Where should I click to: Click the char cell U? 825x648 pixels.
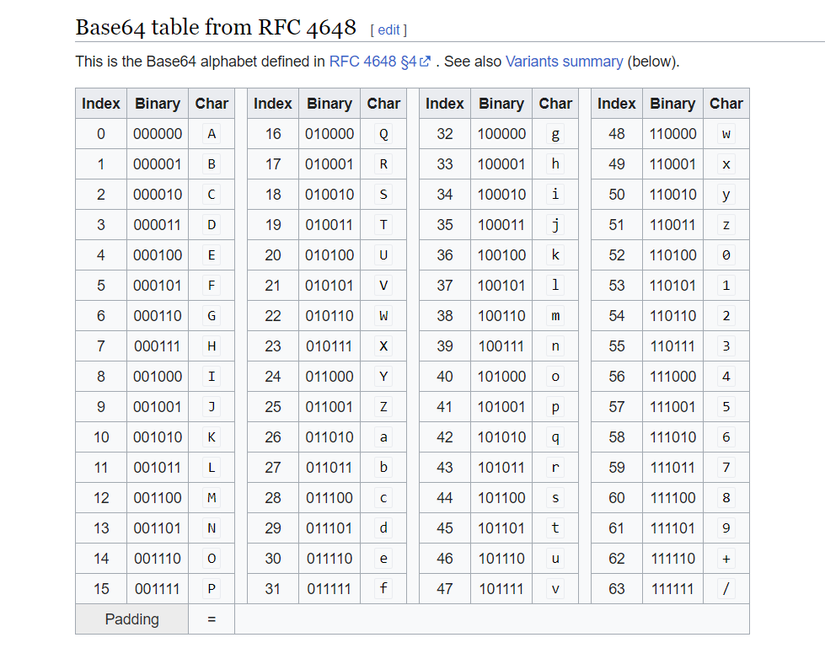(x=384, y=255)
